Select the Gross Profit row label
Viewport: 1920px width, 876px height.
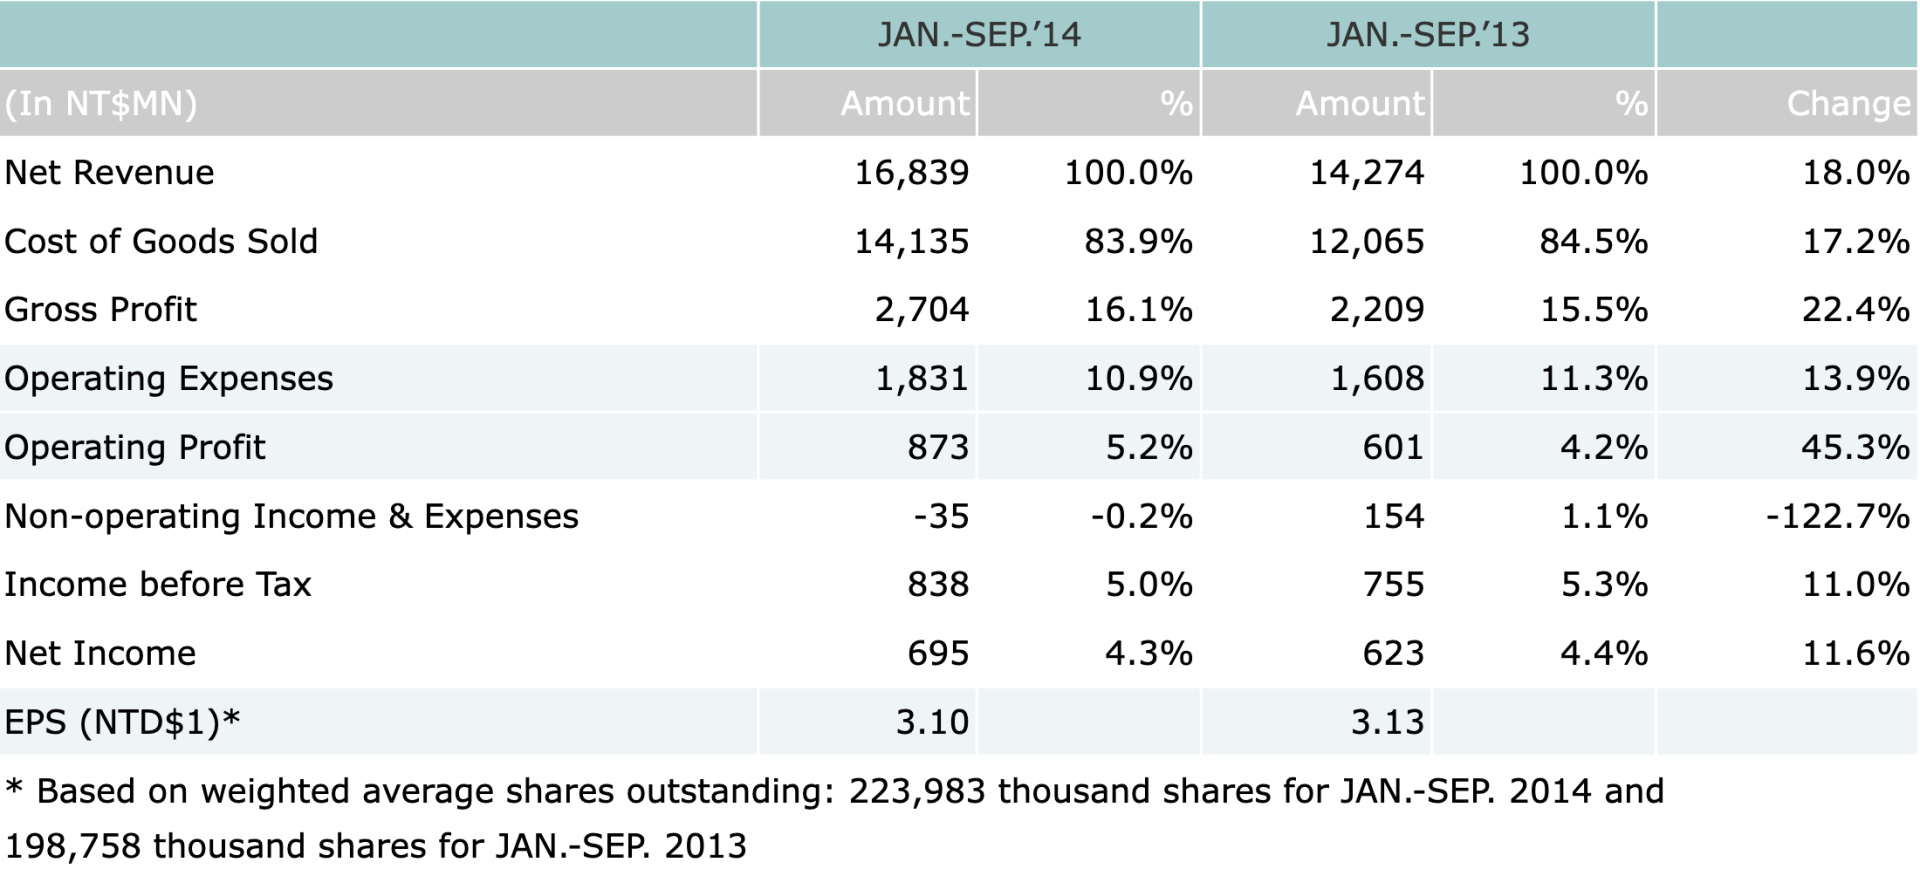click(x=100, y=310)
